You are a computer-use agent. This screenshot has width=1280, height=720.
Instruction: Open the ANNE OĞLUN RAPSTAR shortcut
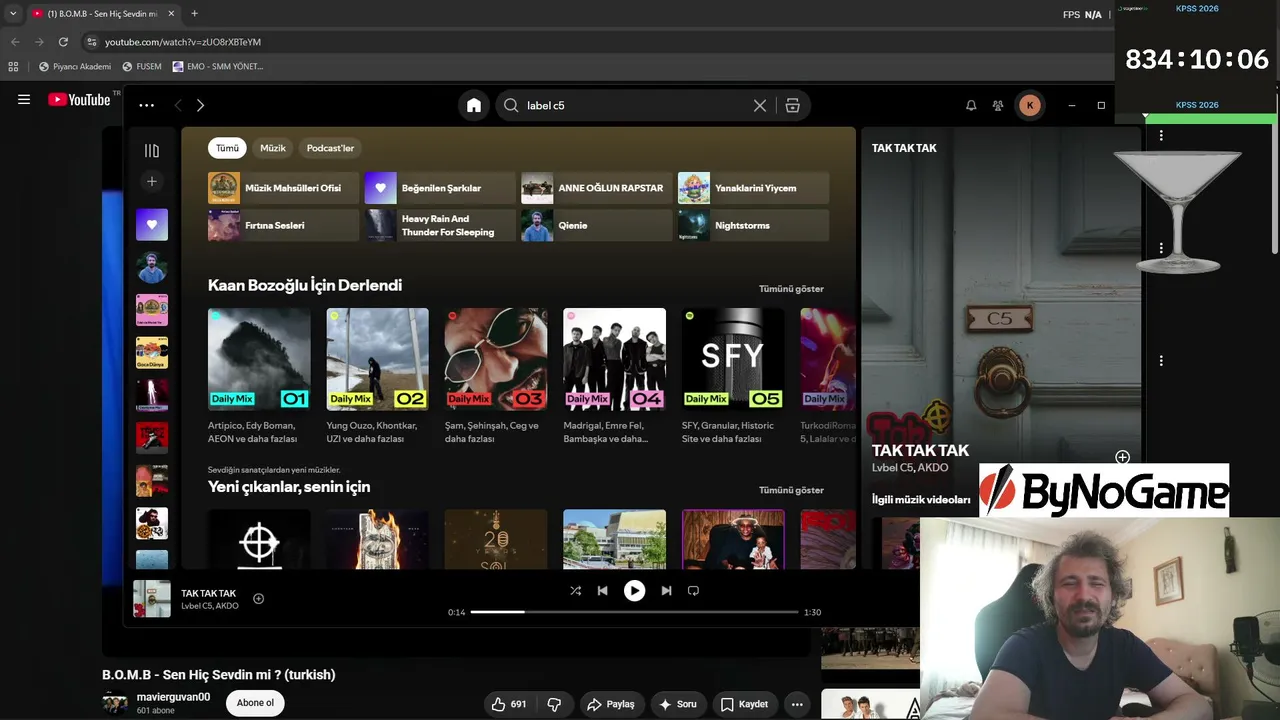tap(597, 188)
